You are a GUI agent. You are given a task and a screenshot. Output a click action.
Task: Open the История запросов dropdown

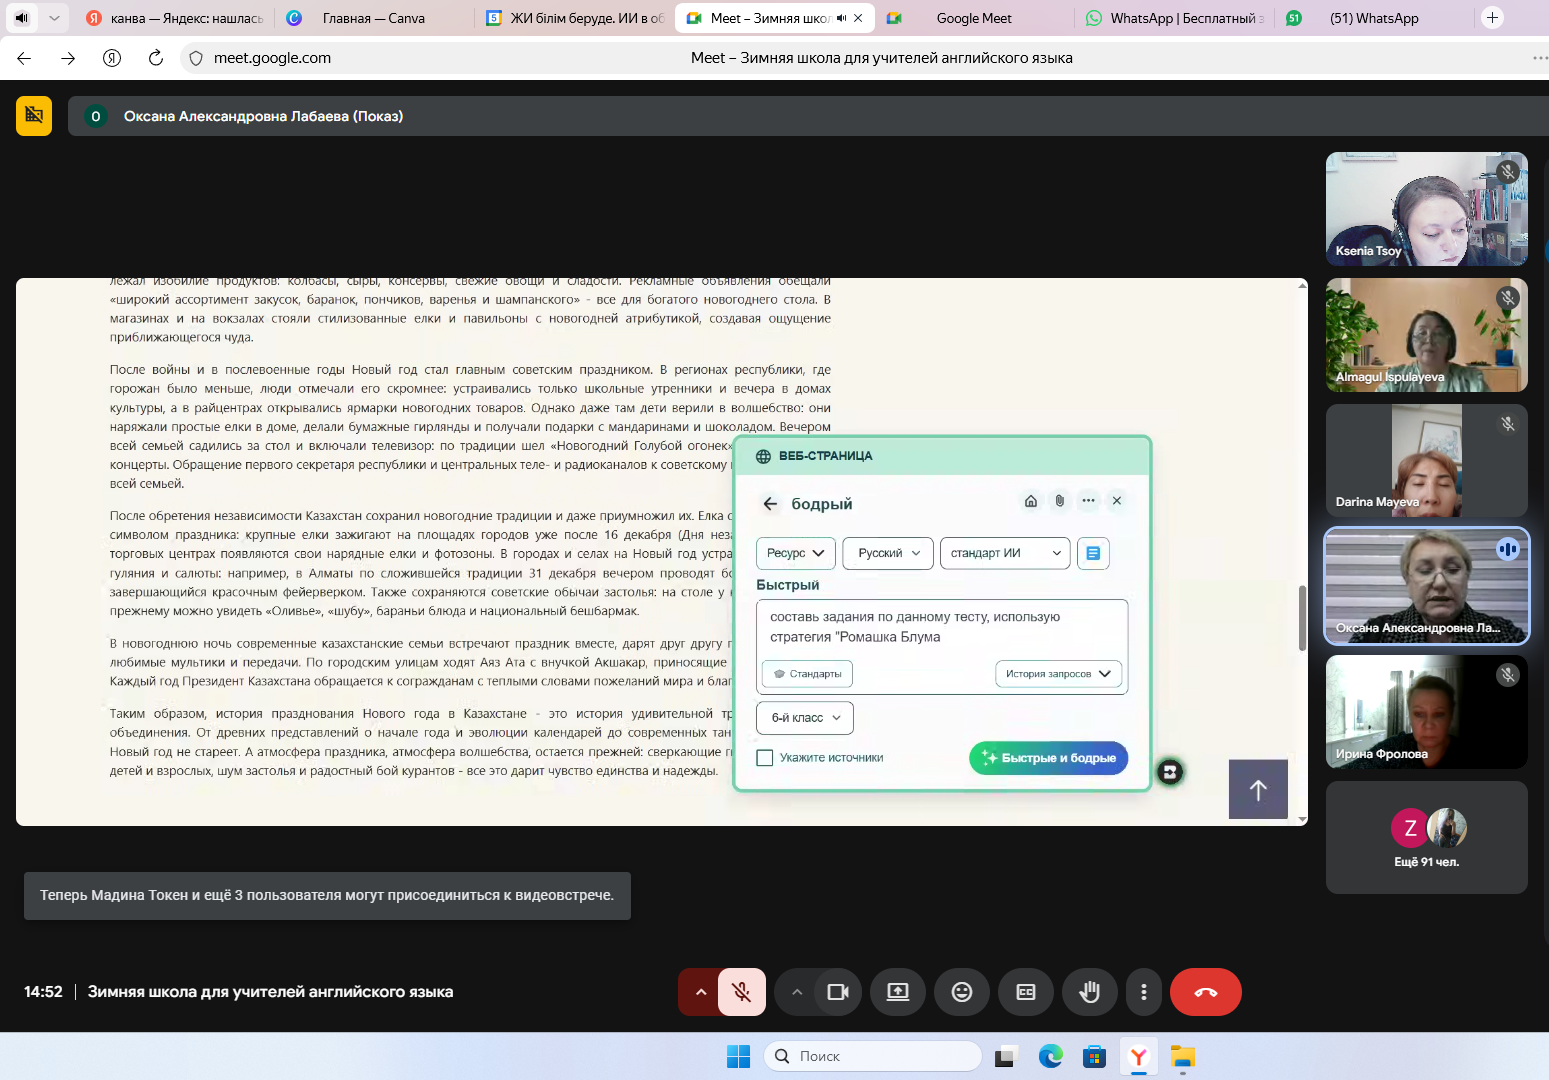[1058, 674]
